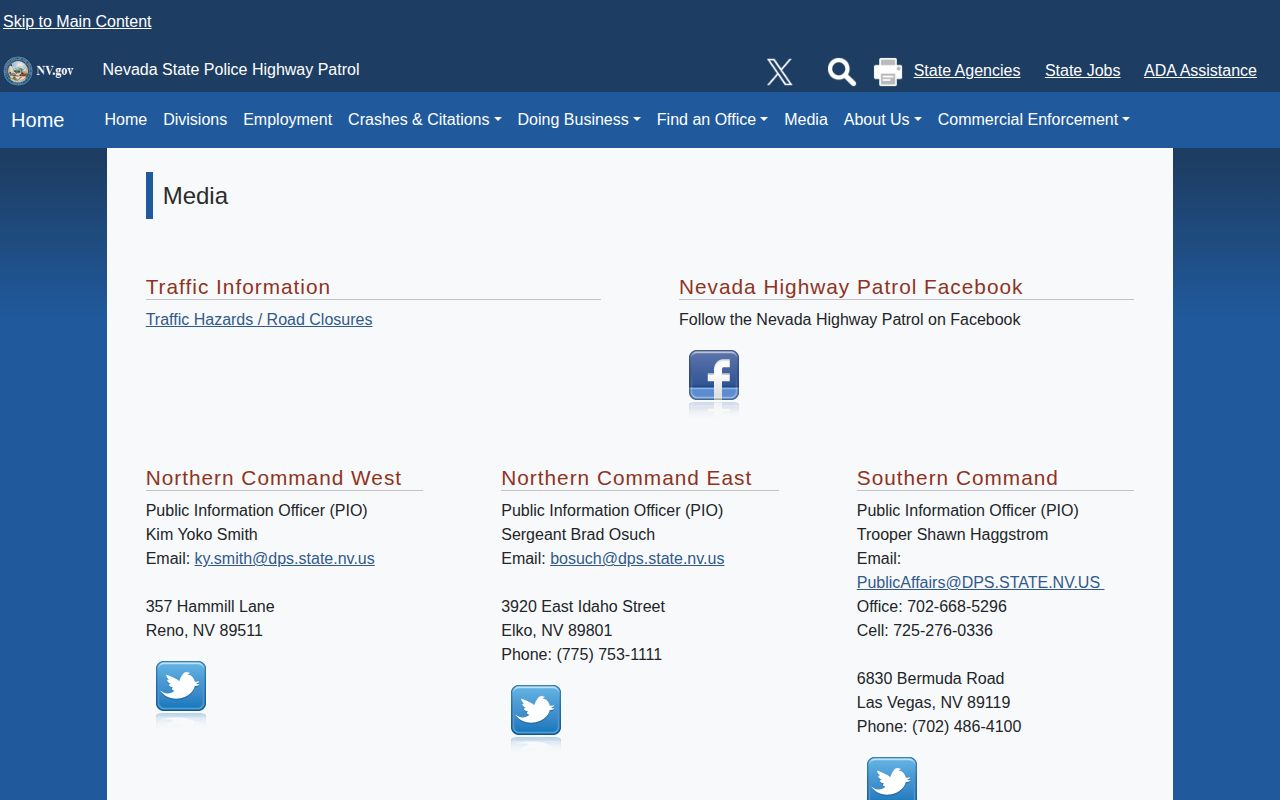
Task: Open the State Agencies link
Action: 967,71
